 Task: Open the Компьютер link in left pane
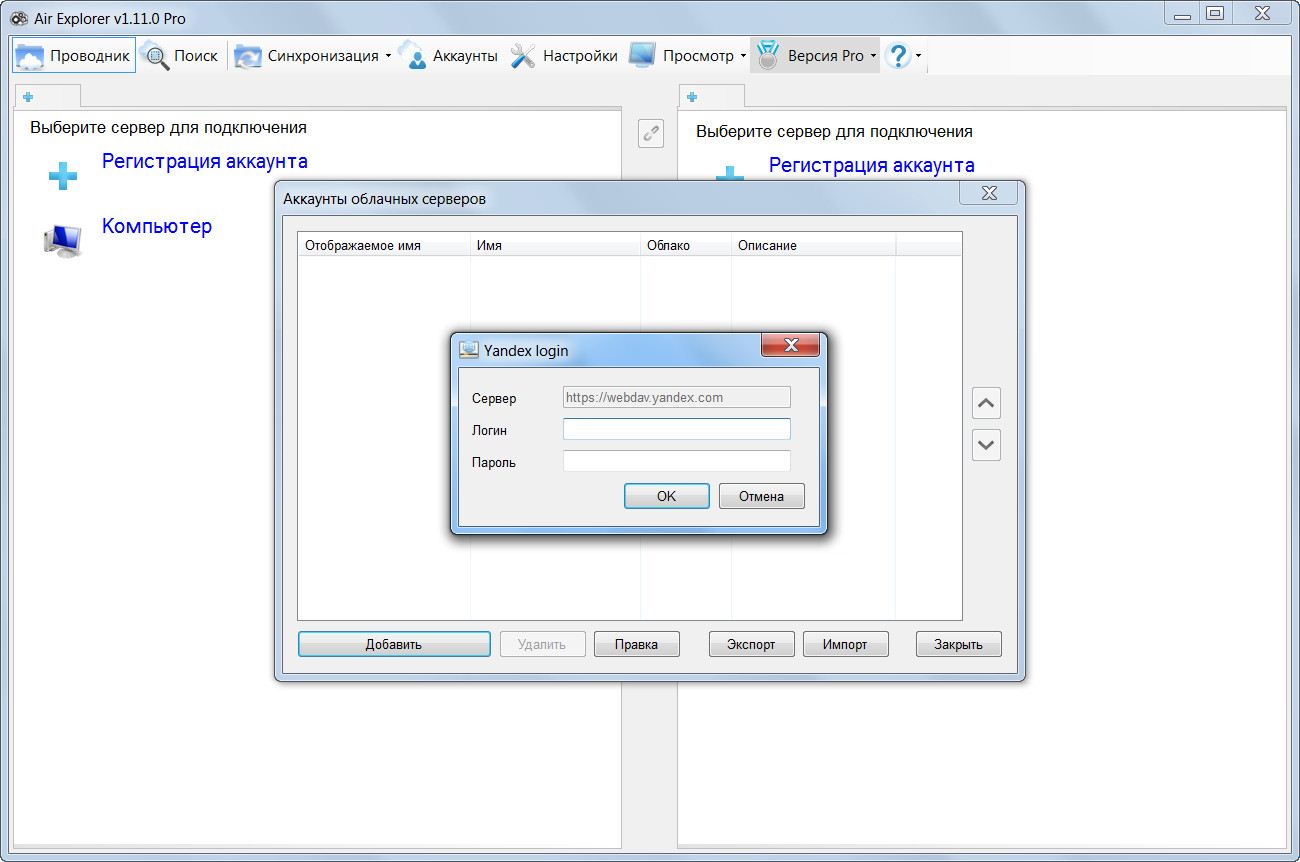(x=157, y=226)
